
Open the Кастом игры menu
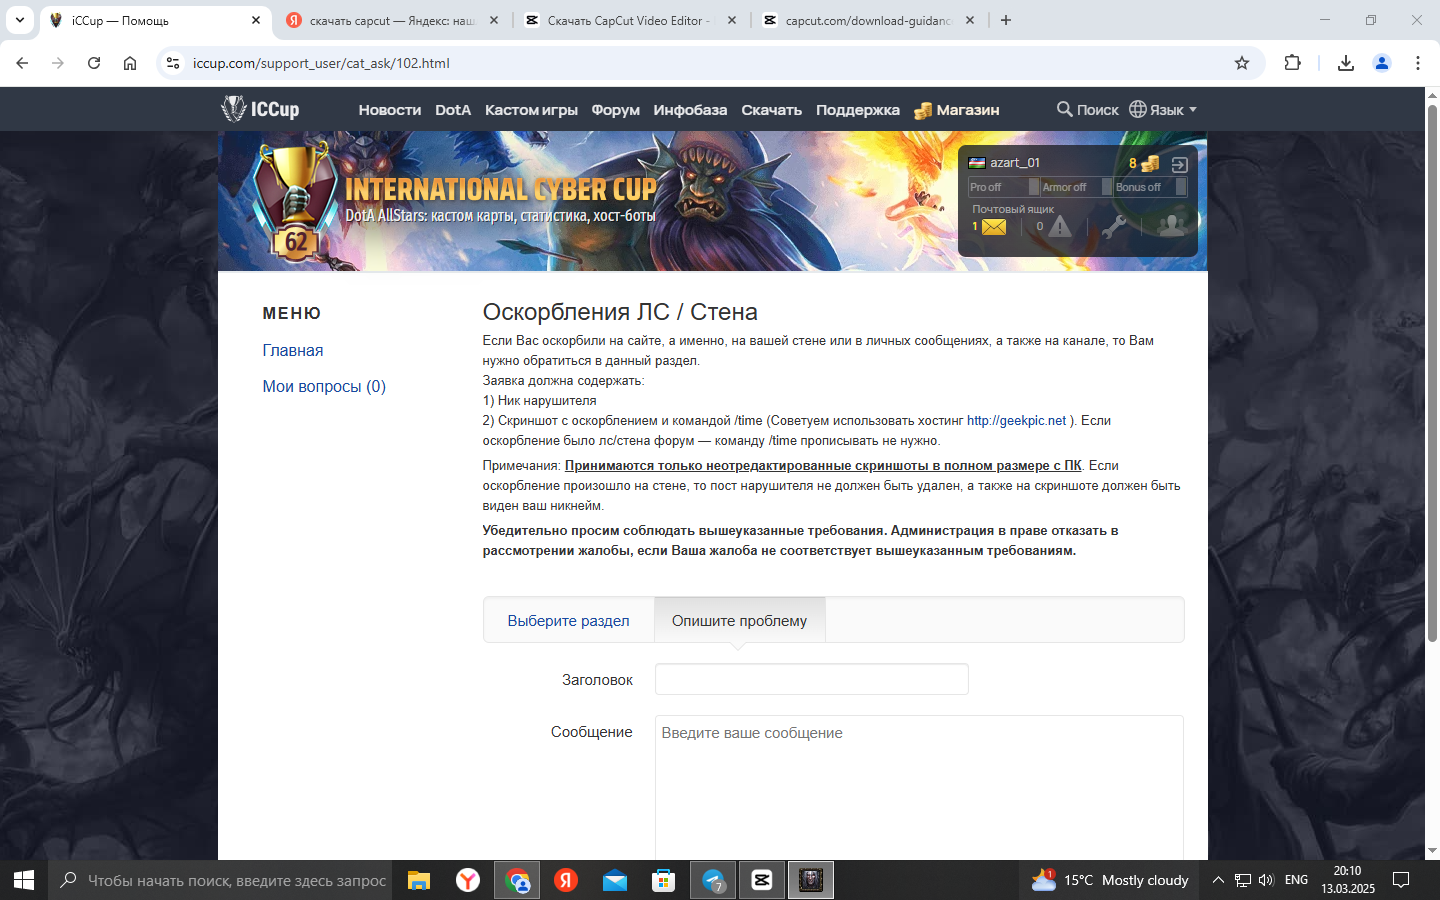(531, 110)
